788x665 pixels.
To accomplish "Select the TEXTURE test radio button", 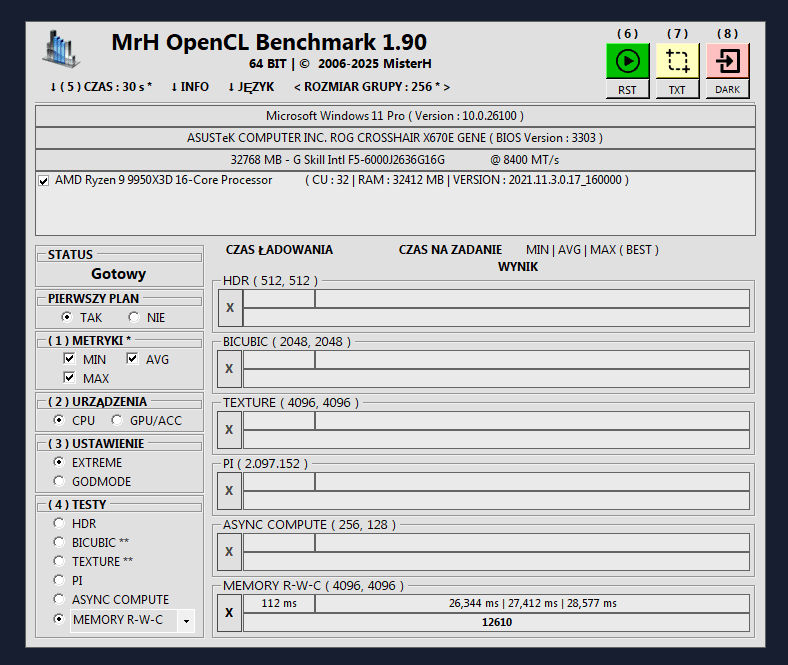I will 59,561.
